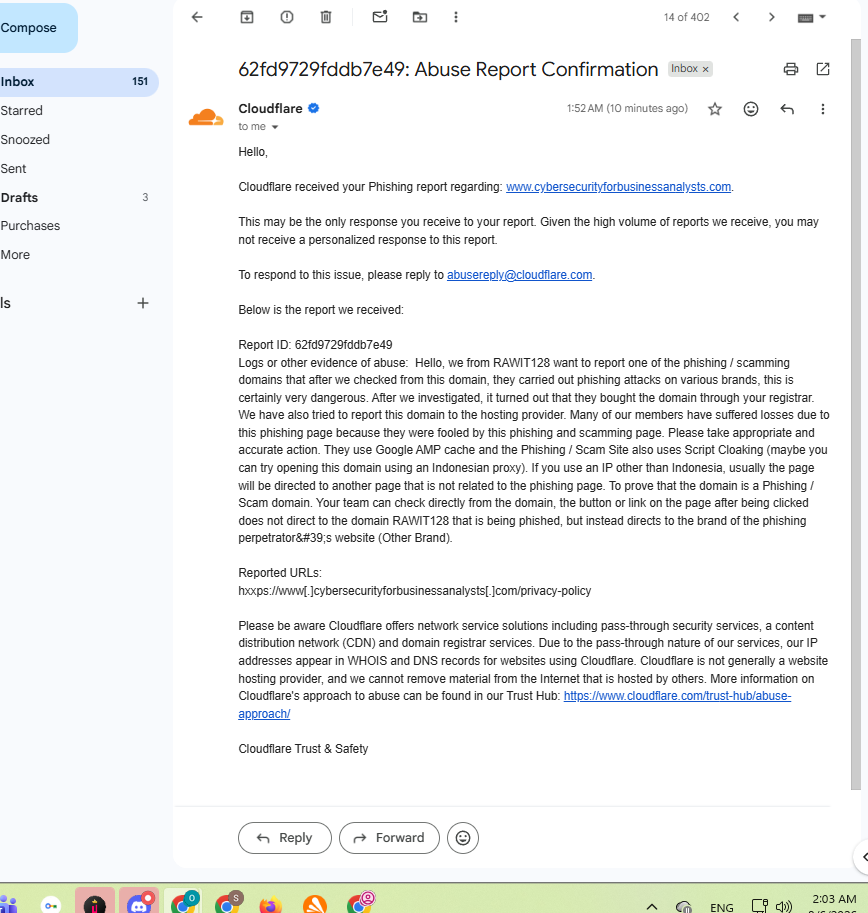Add an emoji reaction in the message header
Viewport: 868px width, 913px height.
tap(751, 109)
